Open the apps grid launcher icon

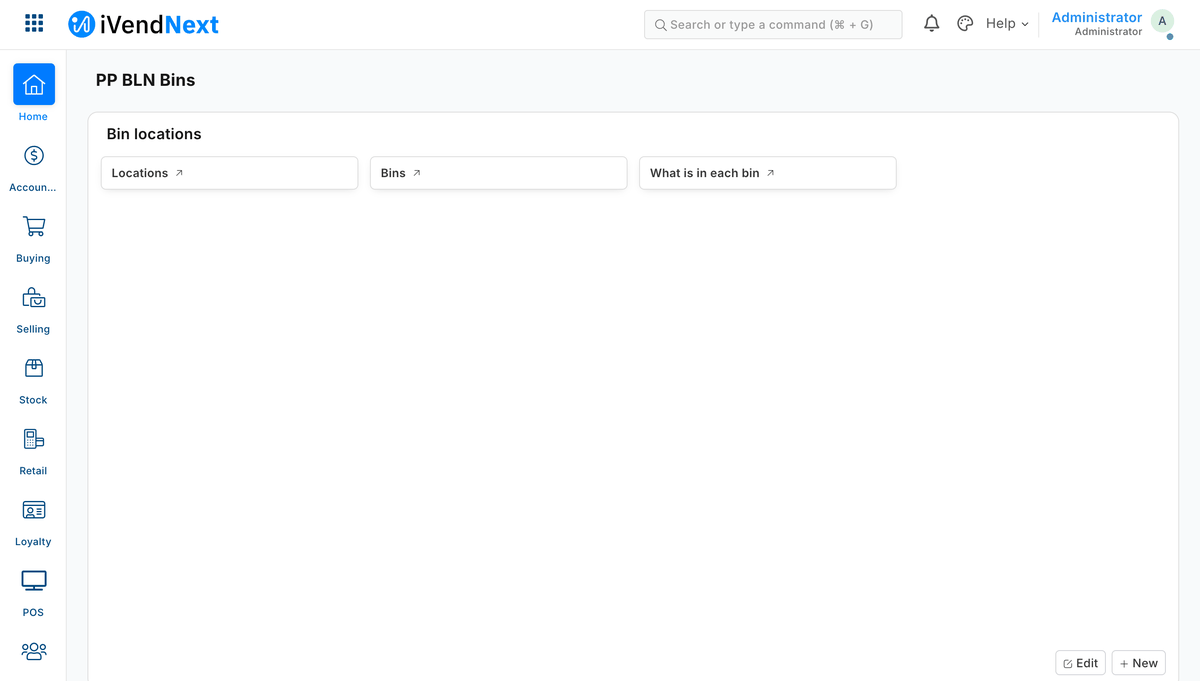[x=34, y=24]
